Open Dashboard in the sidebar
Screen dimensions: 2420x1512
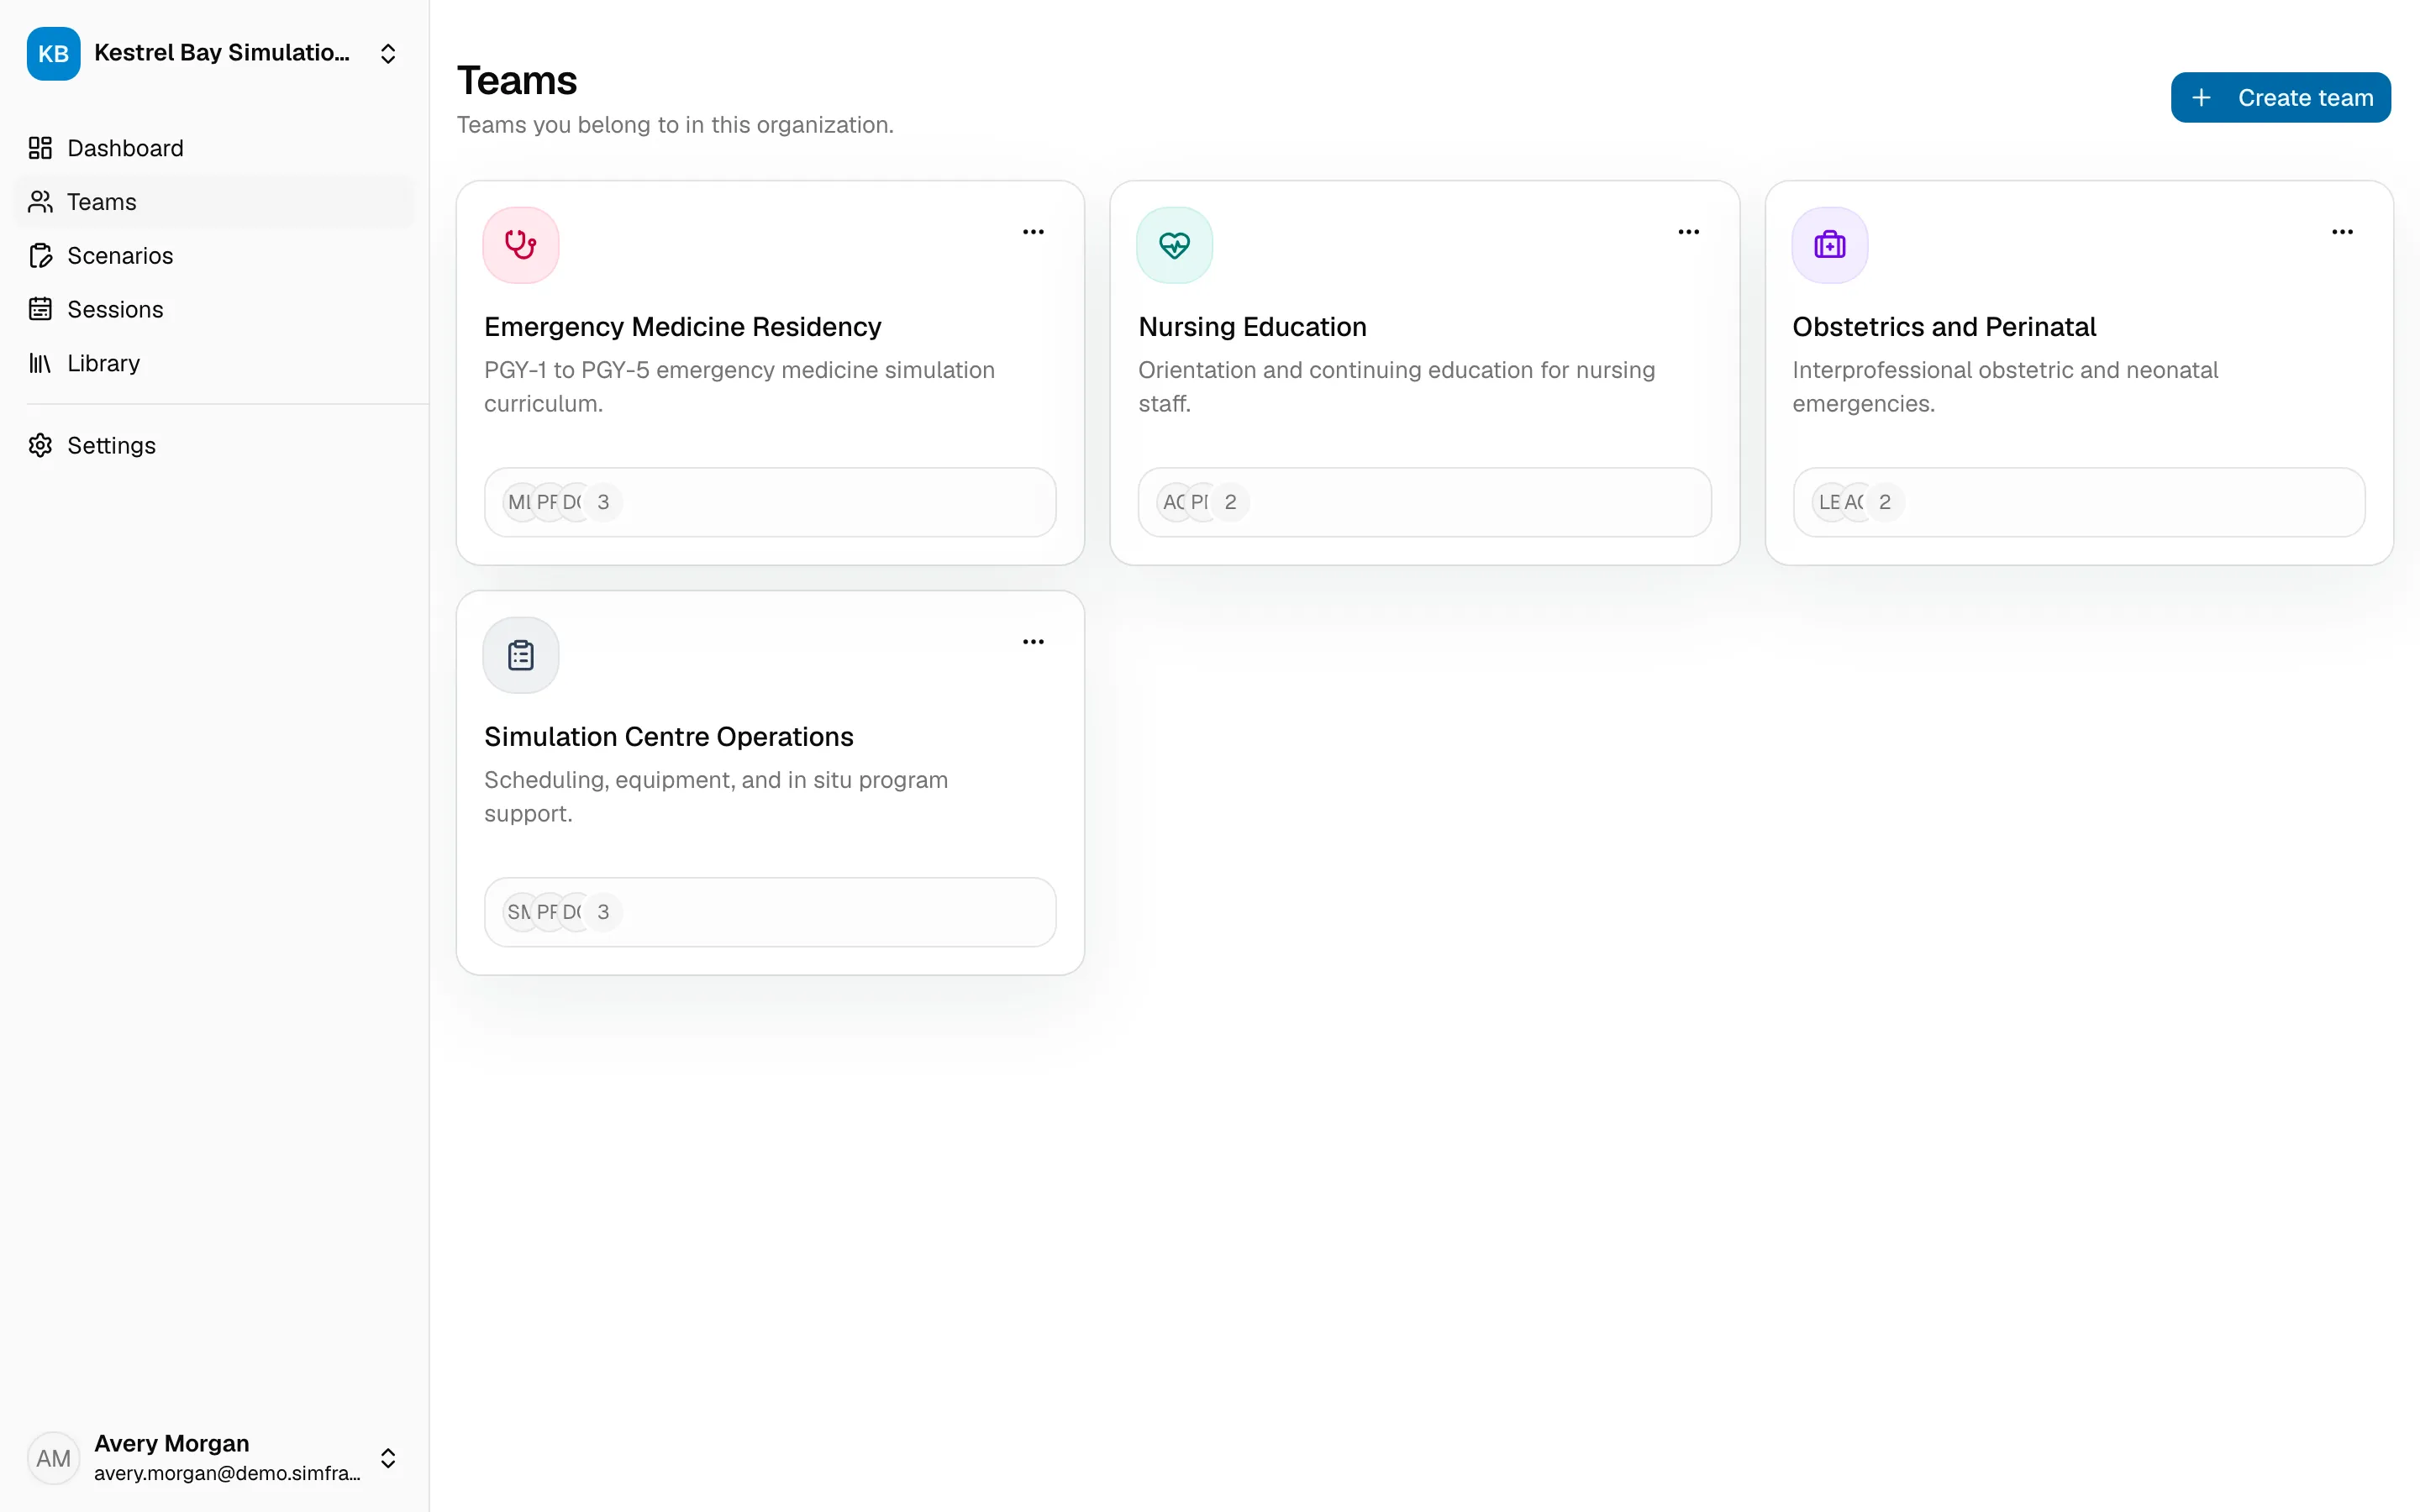(x=214, y=148)
